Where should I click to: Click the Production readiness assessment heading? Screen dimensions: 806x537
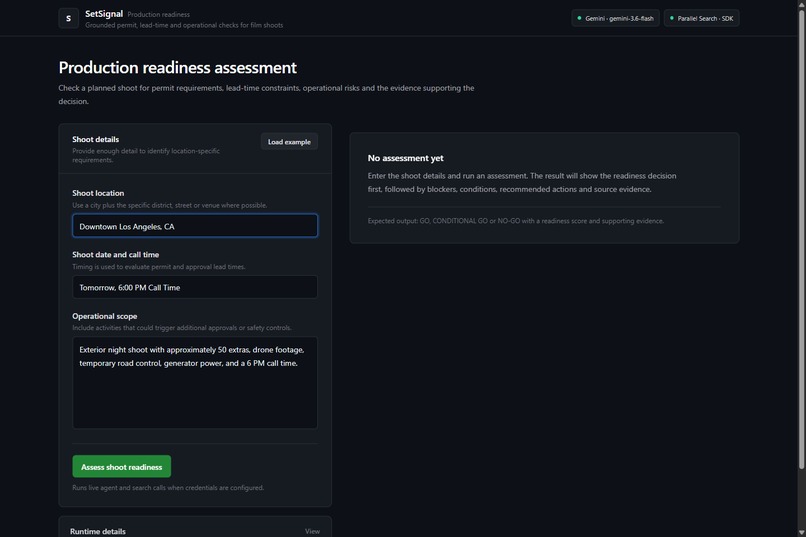click(x=177, y=68)
